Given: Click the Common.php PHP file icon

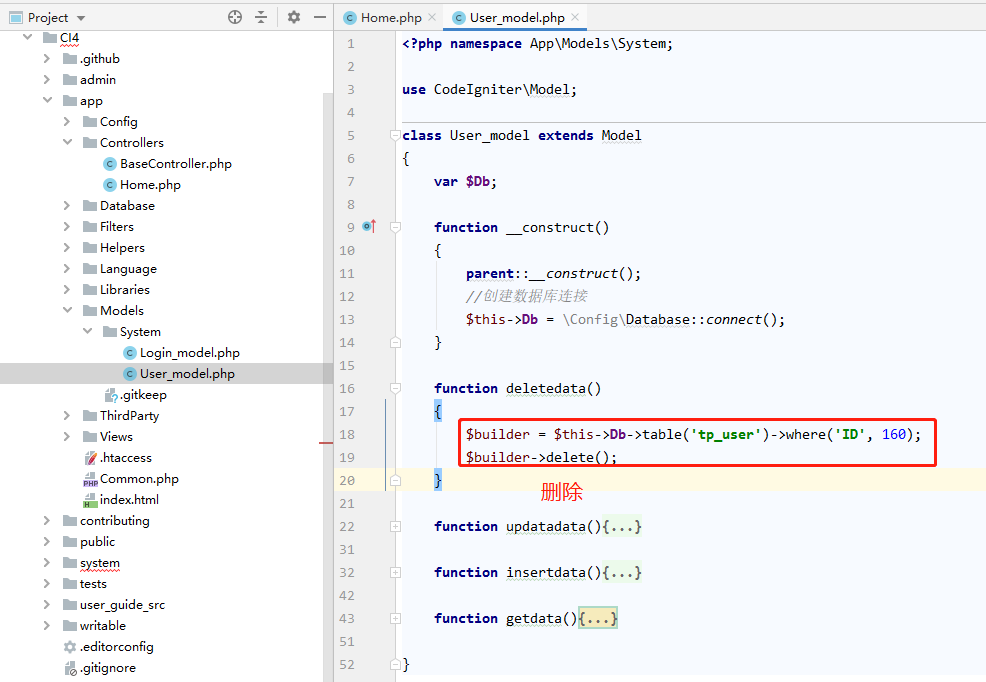Looking at the screenshot, I should pyautogui.click(x=91, y=479).
